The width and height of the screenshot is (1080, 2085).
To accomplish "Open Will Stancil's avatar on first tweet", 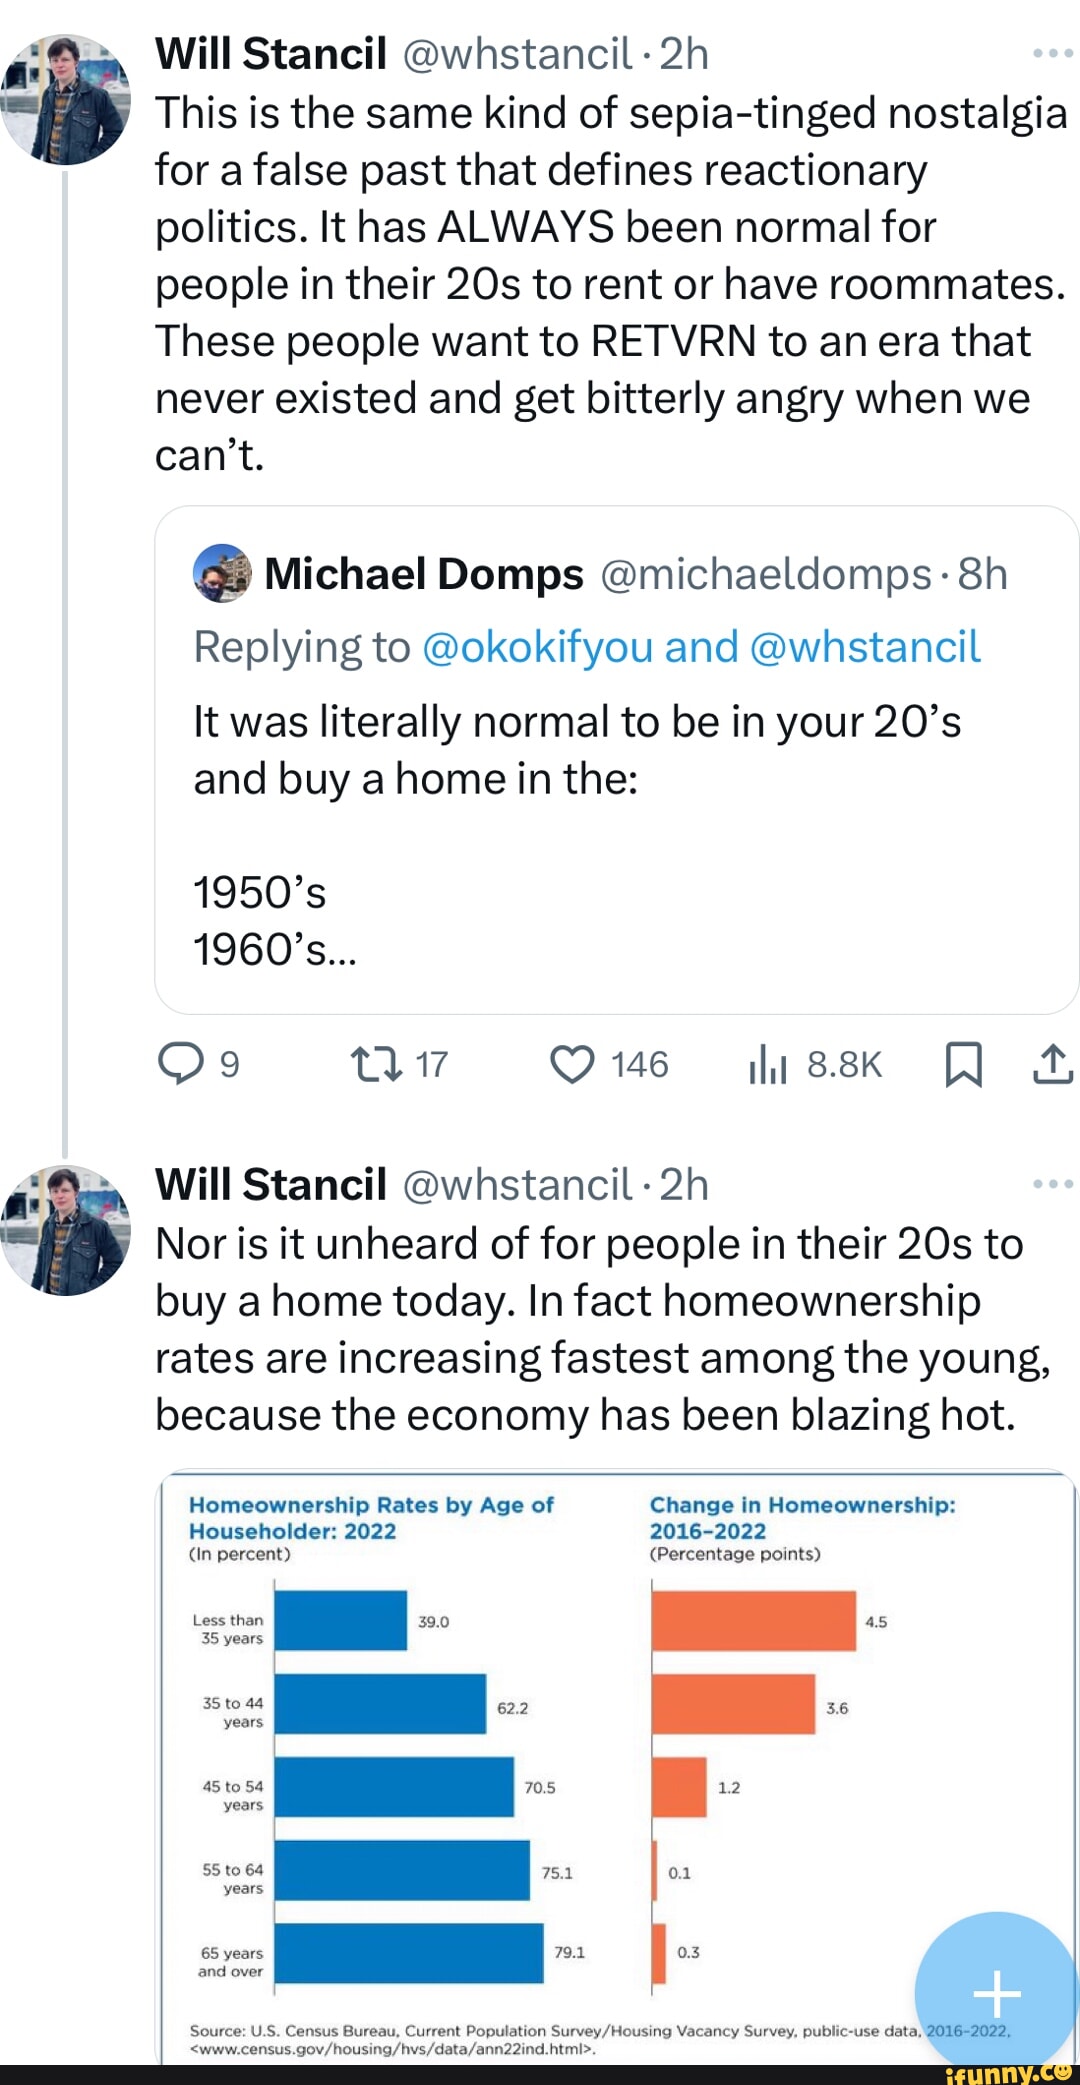I will pyautogui.click(x=66, y=100).
